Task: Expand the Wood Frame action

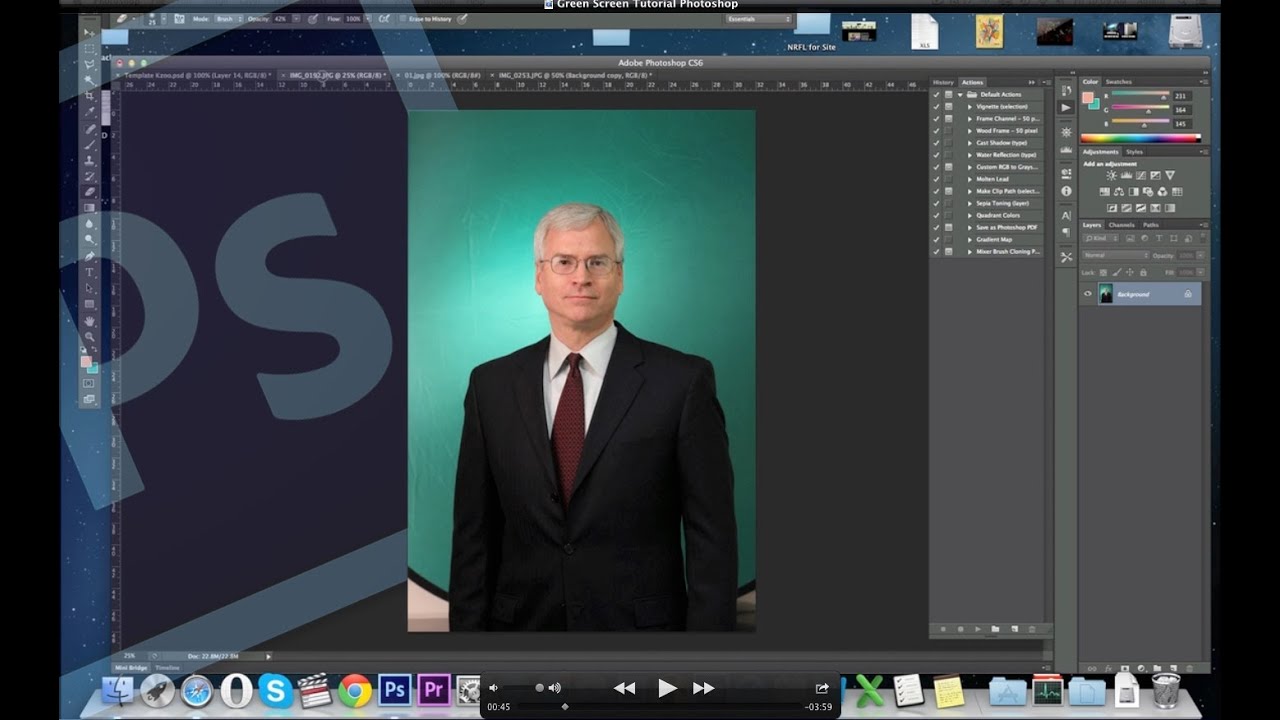Action: click(x=970, y=131)
